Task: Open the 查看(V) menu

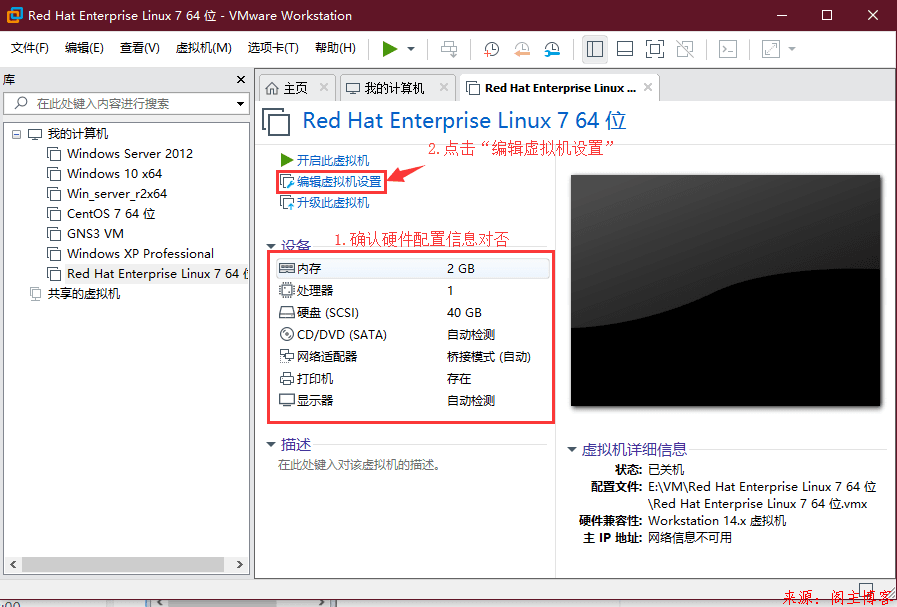Action: pos(140,48)
